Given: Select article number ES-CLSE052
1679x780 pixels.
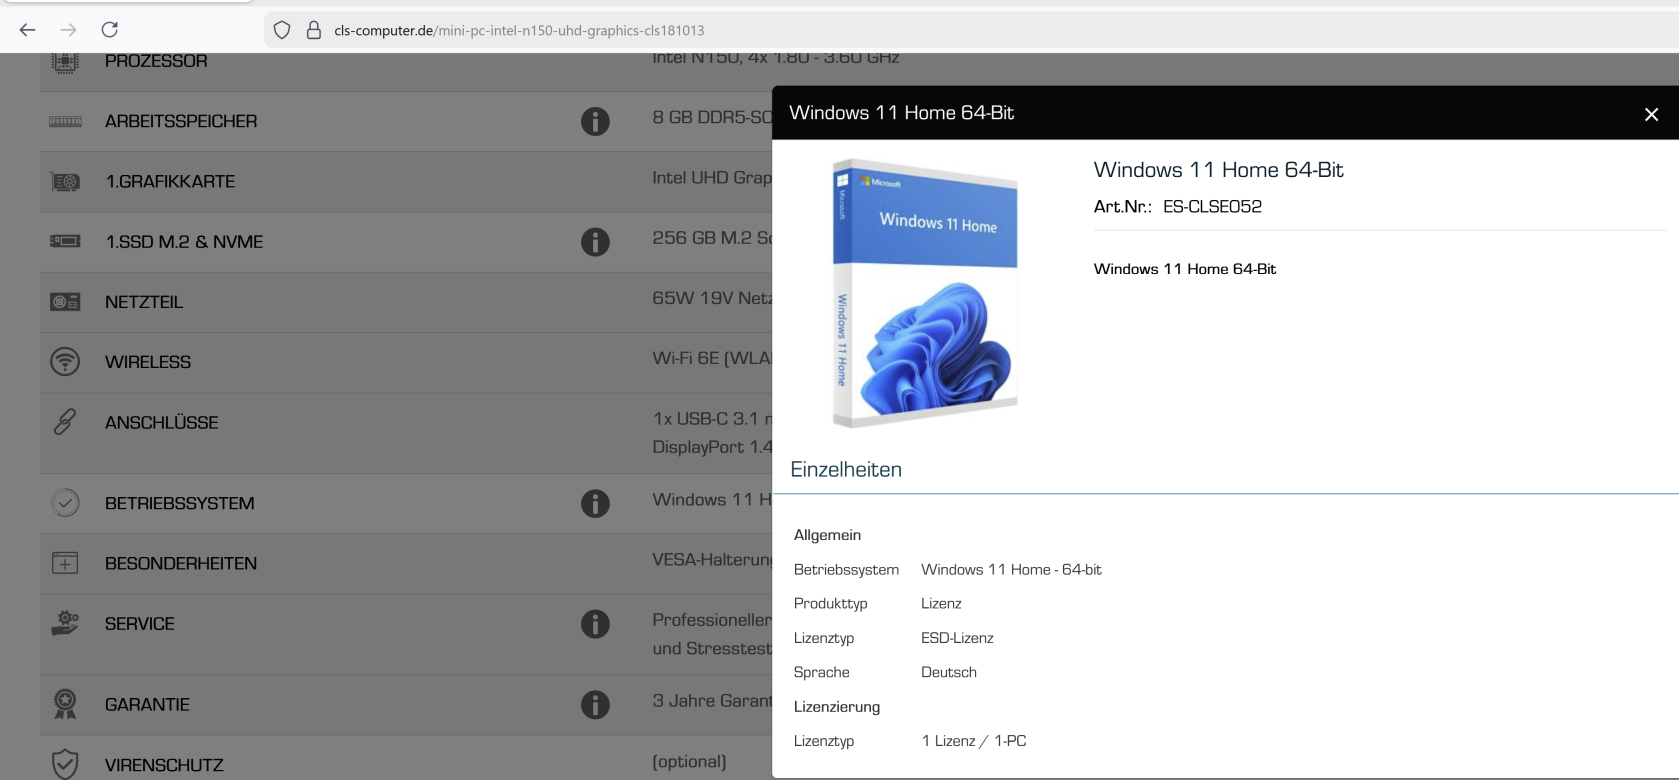Looking at the screenshot, I should tap(1212, 207).
